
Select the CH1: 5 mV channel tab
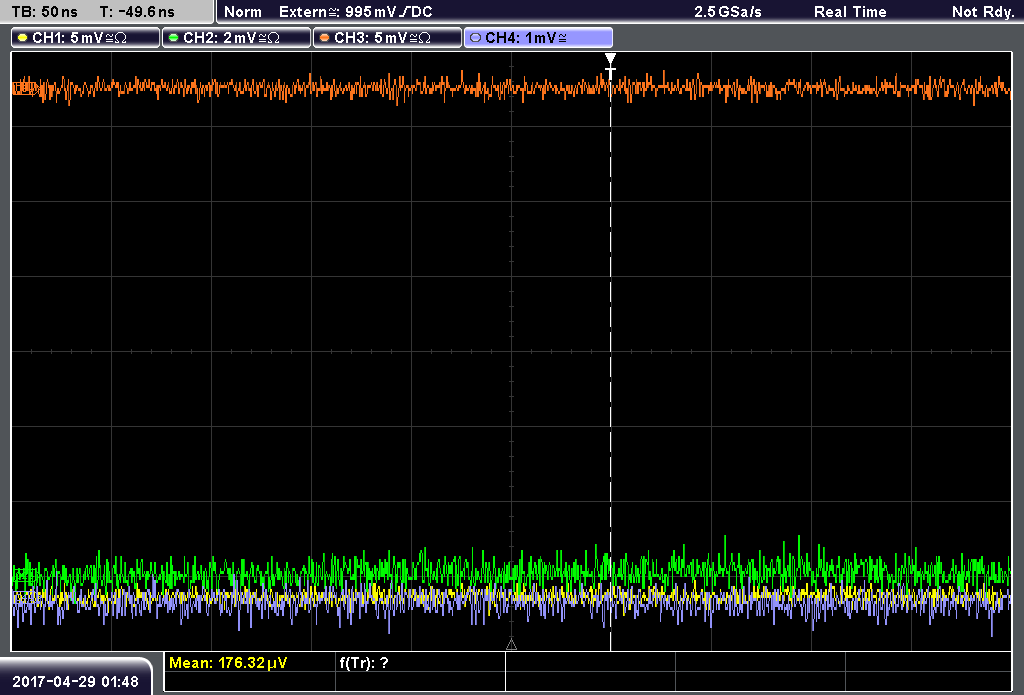pyautogui.click(x=86, y=38)
